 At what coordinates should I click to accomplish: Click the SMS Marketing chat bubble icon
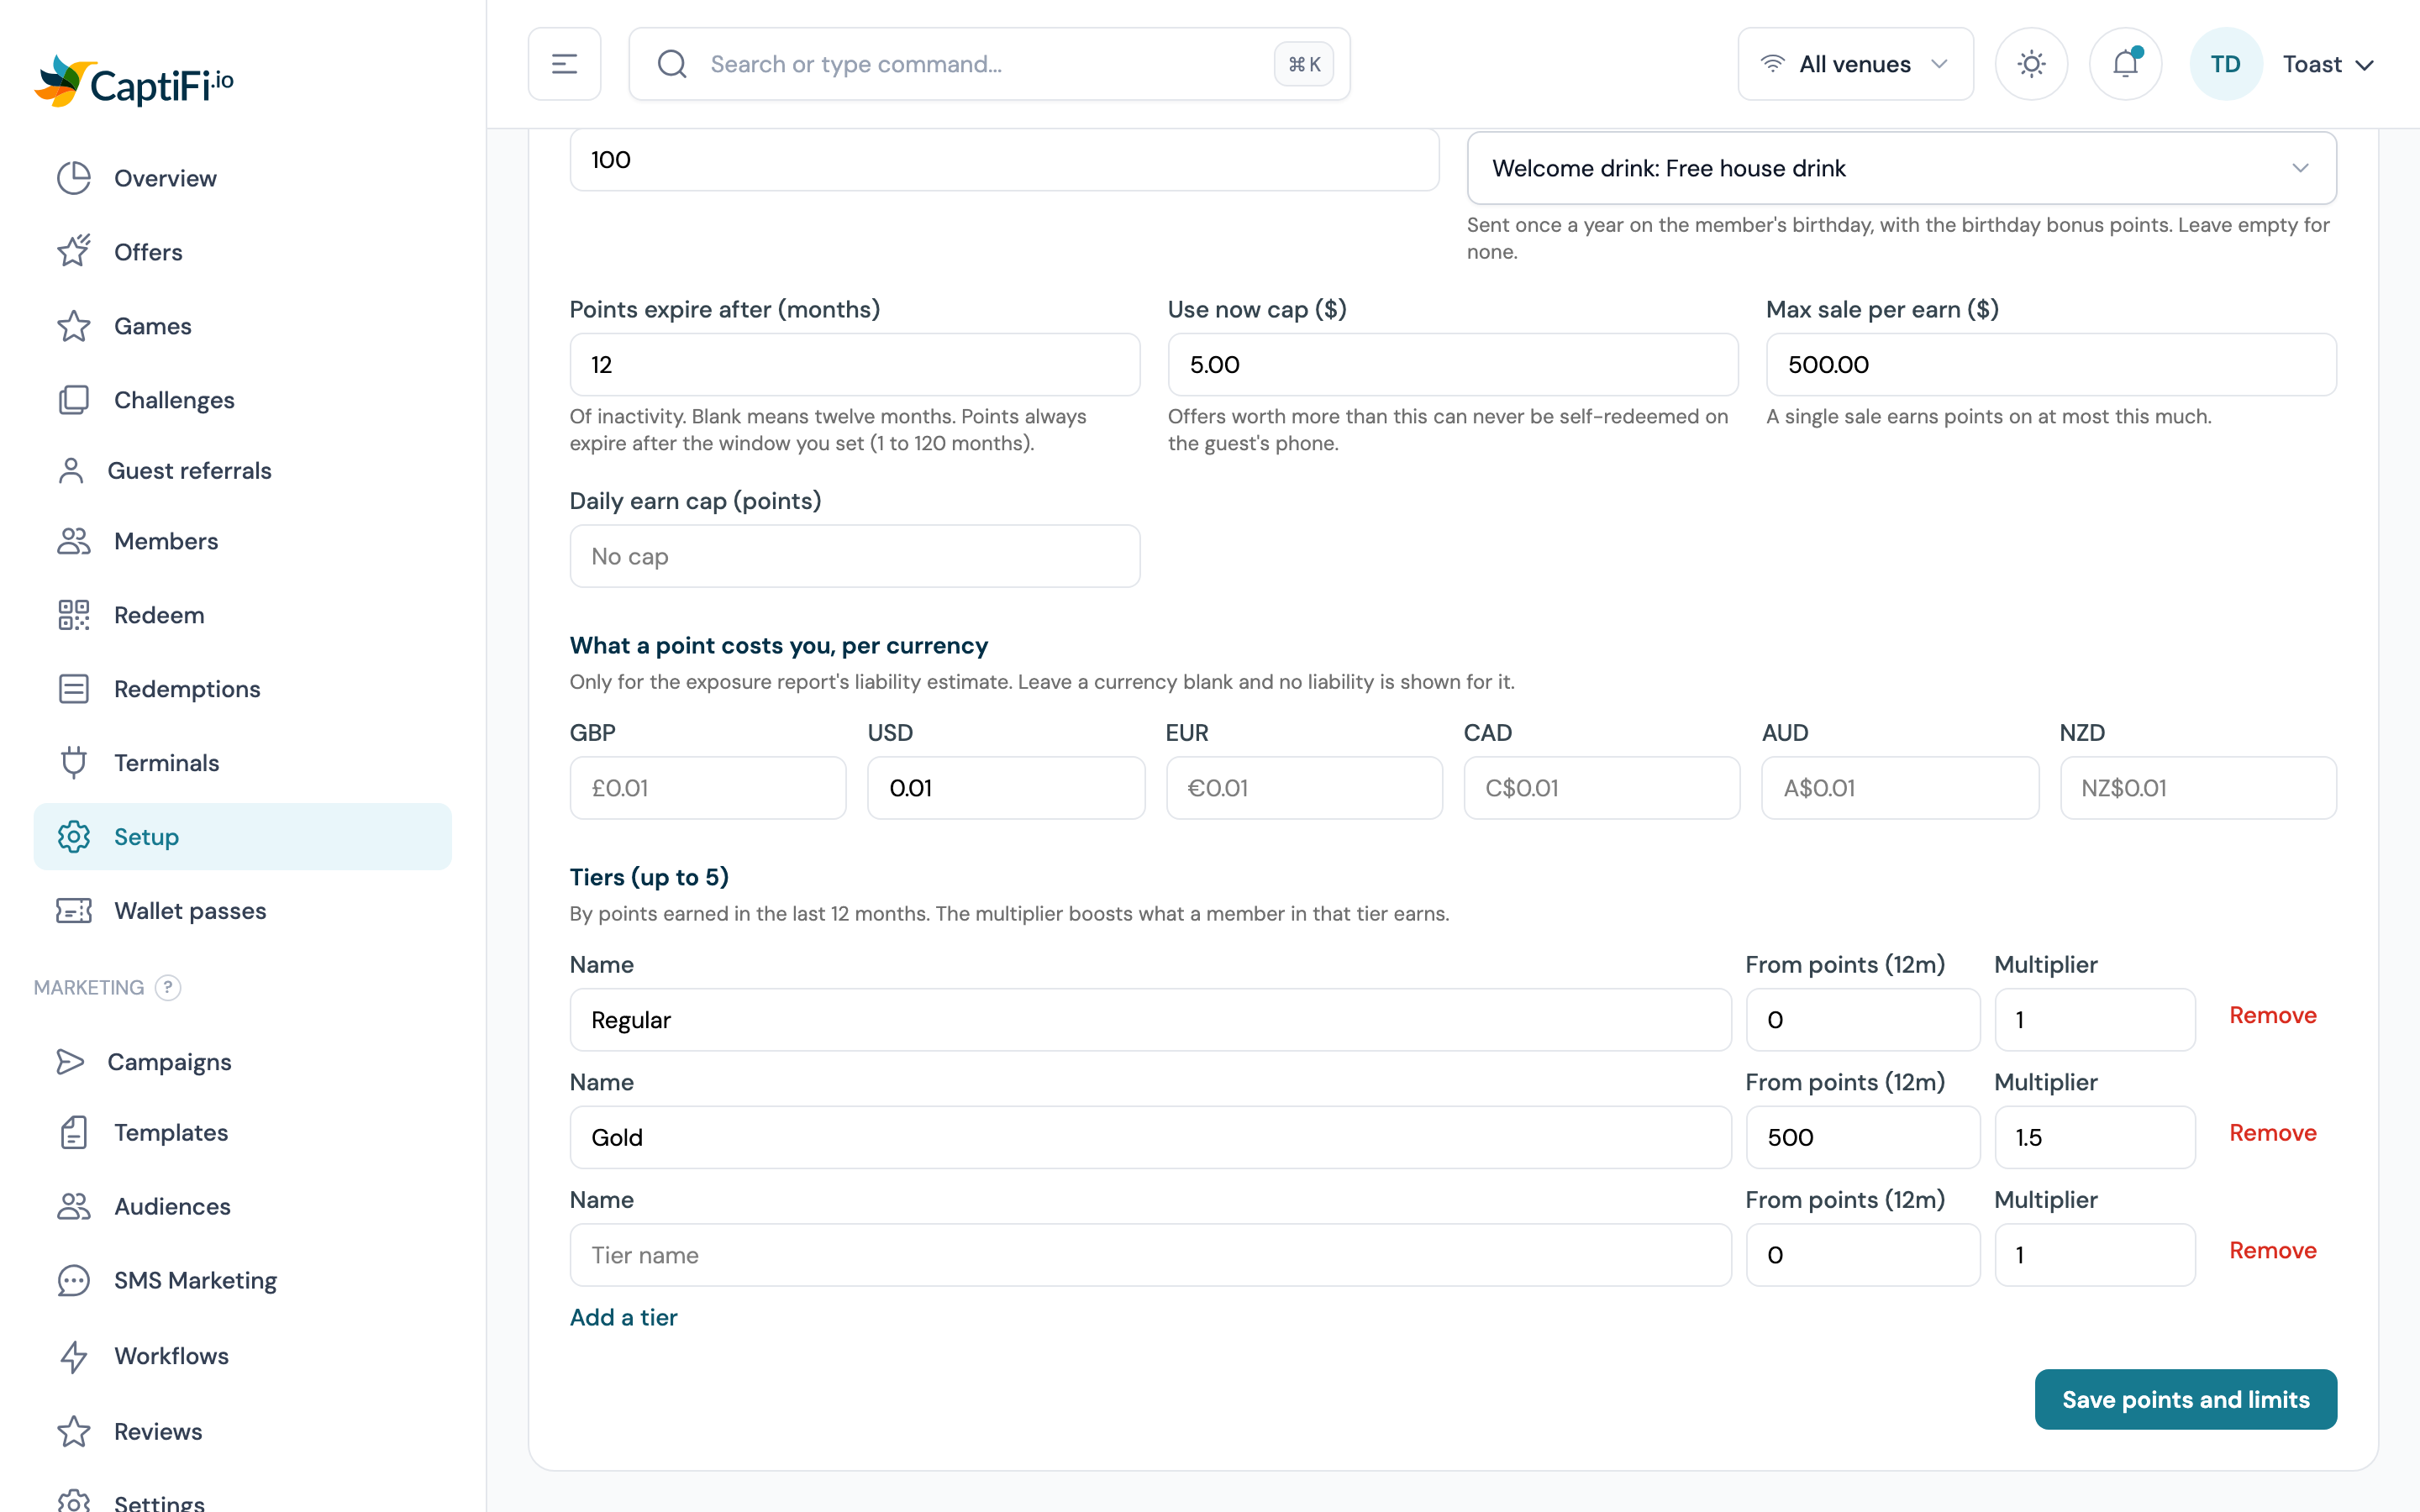74,1280
